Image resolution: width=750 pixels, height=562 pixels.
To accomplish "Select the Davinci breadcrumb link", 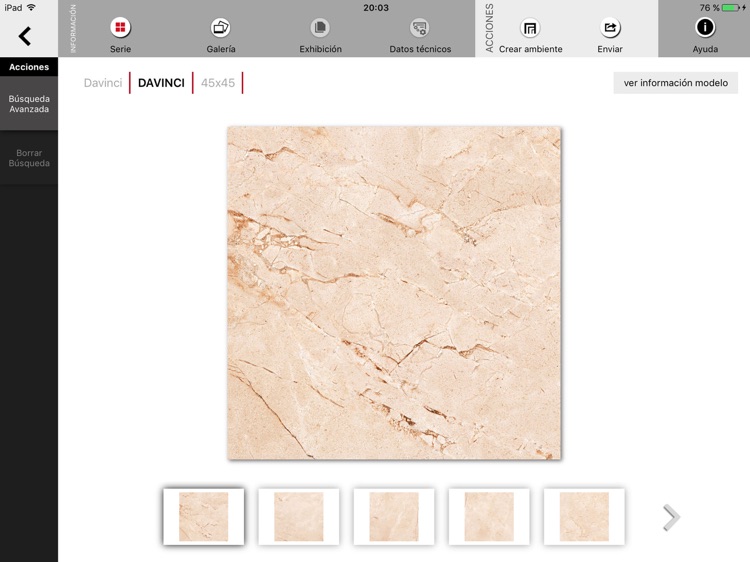I will tap(103, 83).
